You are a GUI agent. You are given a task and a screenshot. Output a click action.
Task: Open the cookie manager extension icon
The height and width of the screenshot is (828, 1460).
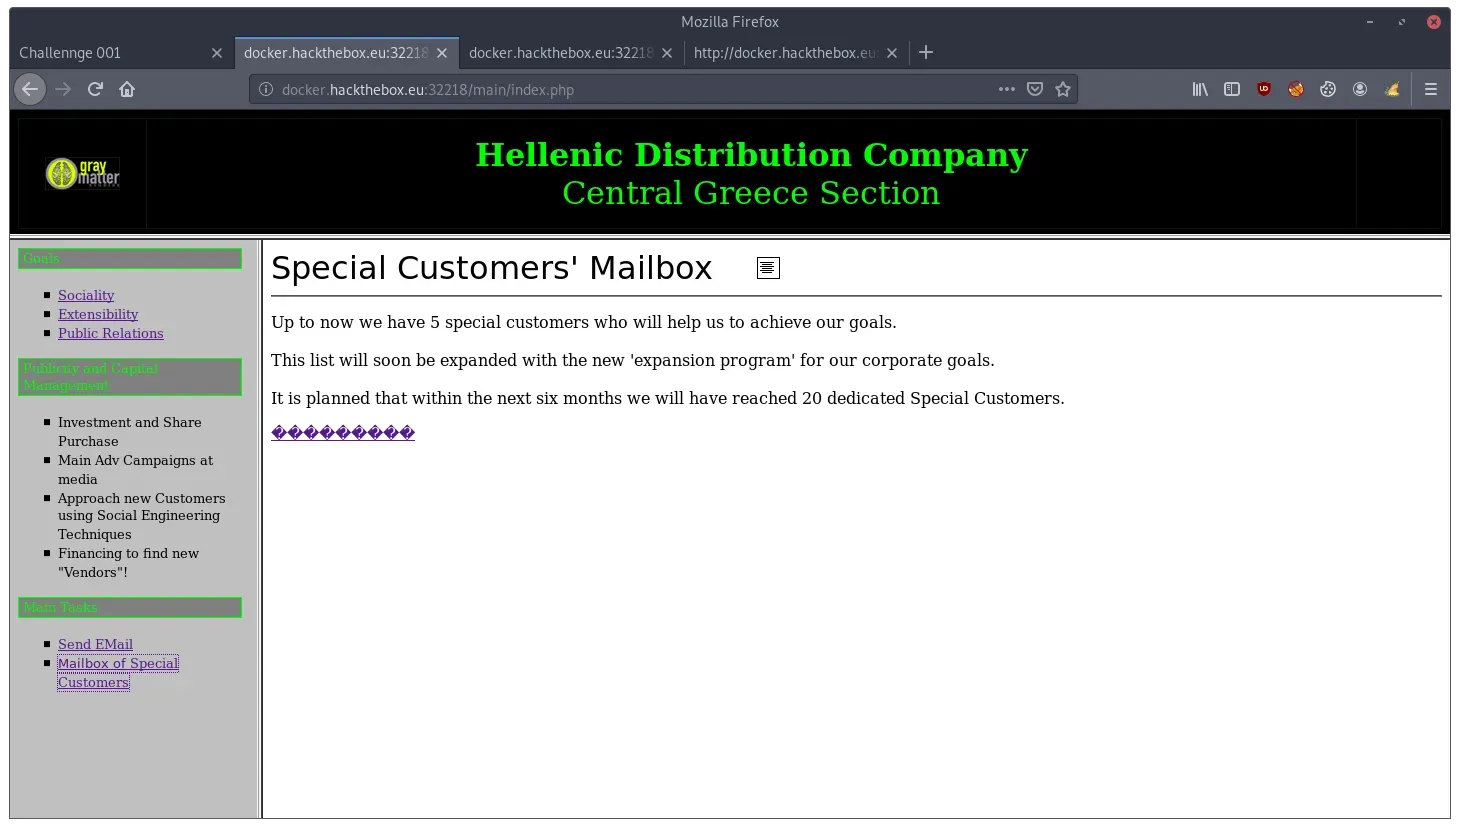point(1328,89)
